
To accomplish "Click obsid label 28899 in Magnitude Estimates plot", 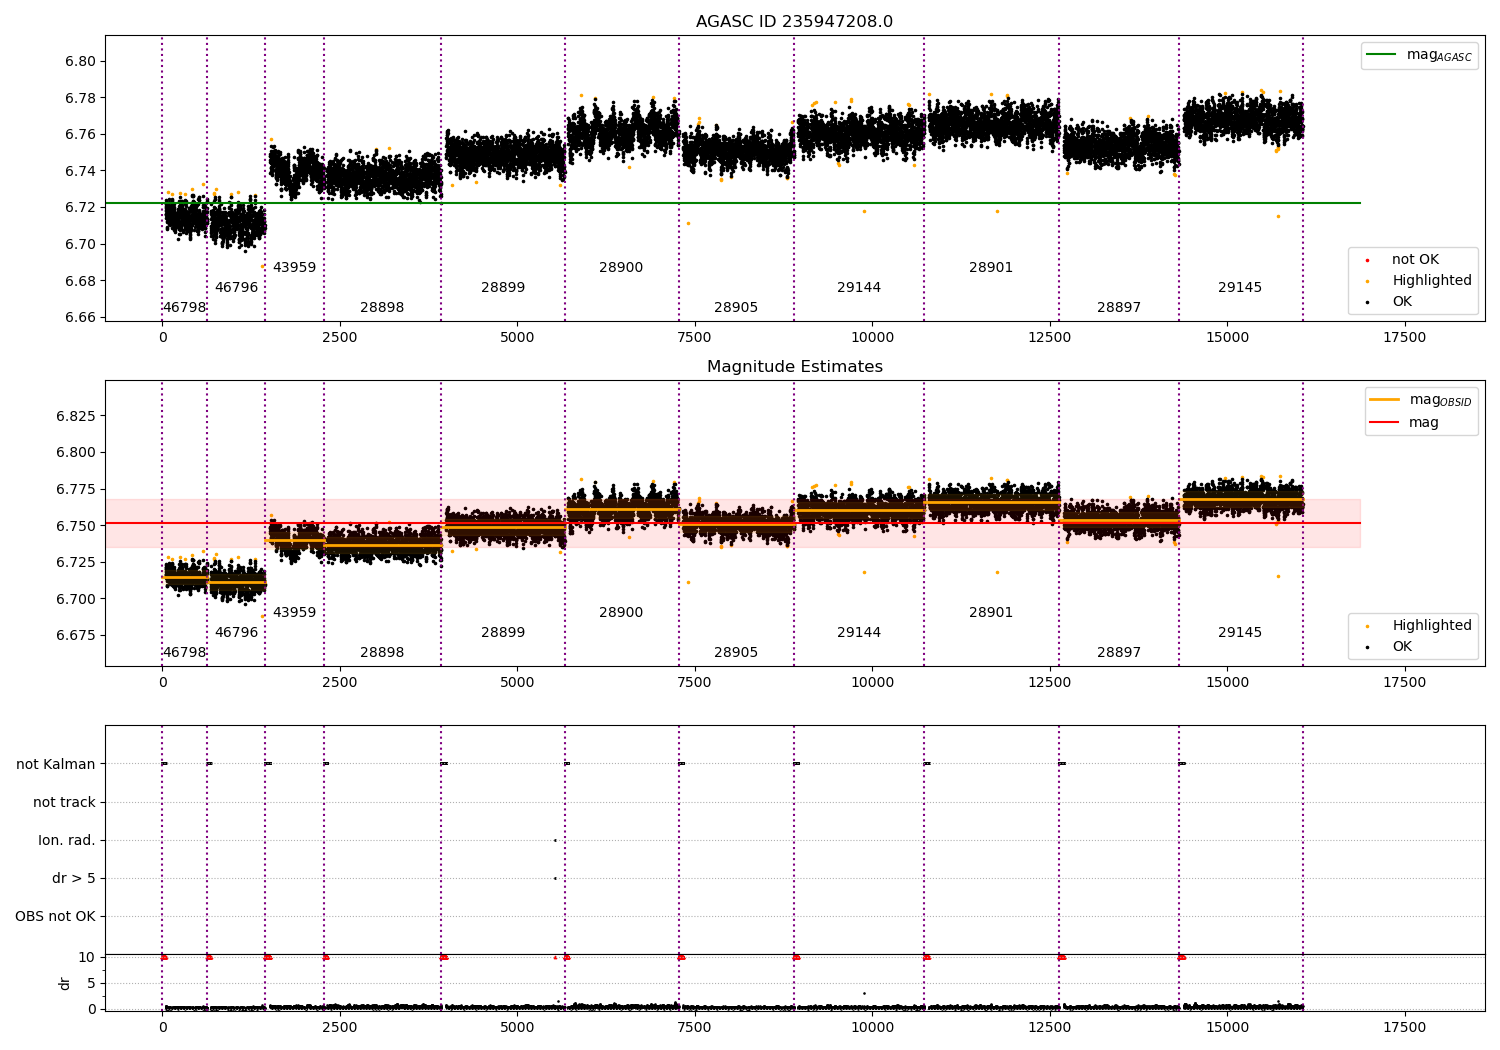I will pyautogui.click(x=503, y=633).
